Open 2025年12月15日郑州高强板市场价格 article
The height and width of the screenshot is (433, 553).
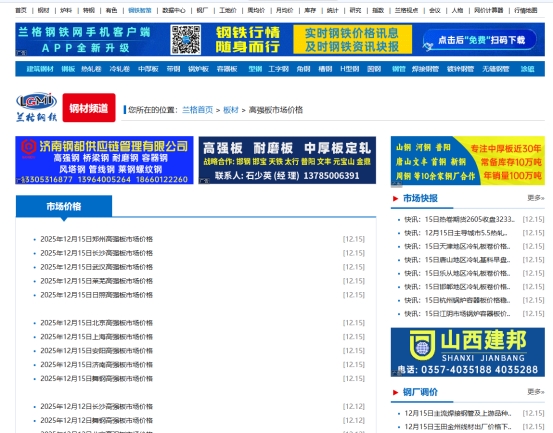tap(97, 239)
